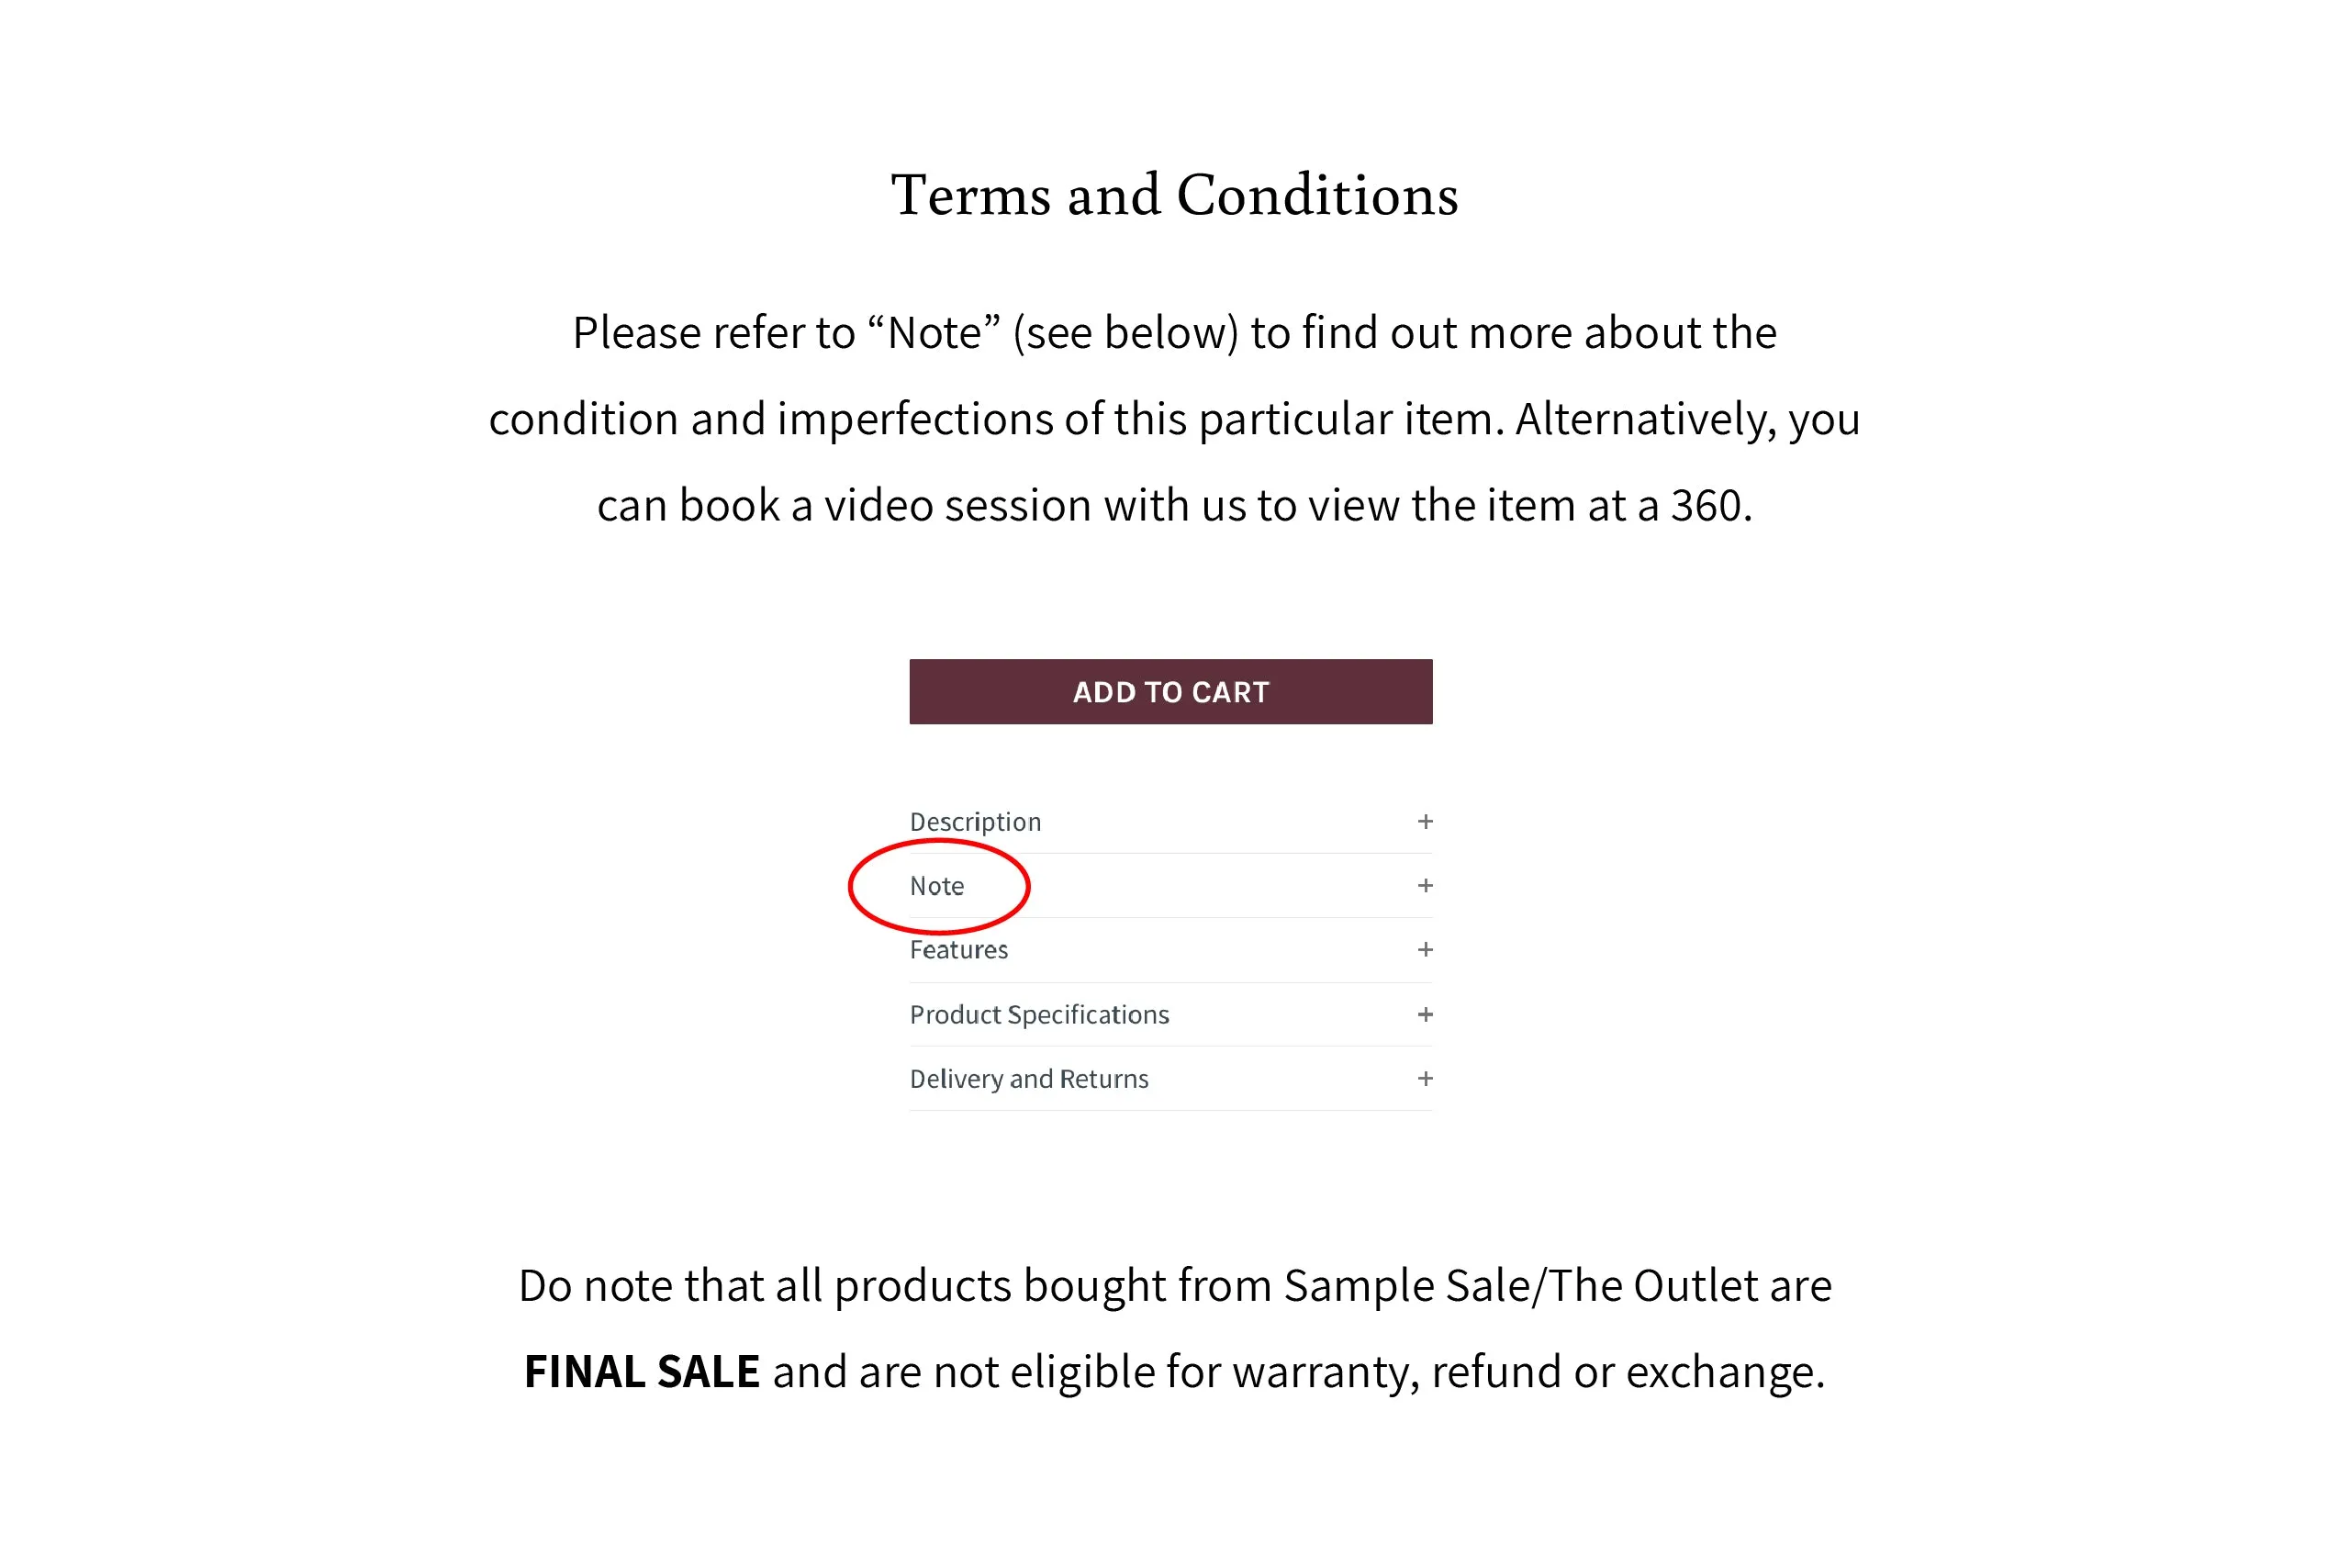This screenshot has height=1568, width=2350.
Task: Open the Delivery and Returns accordion label
Action: pyautogui.click(x=1029, y=1079)
